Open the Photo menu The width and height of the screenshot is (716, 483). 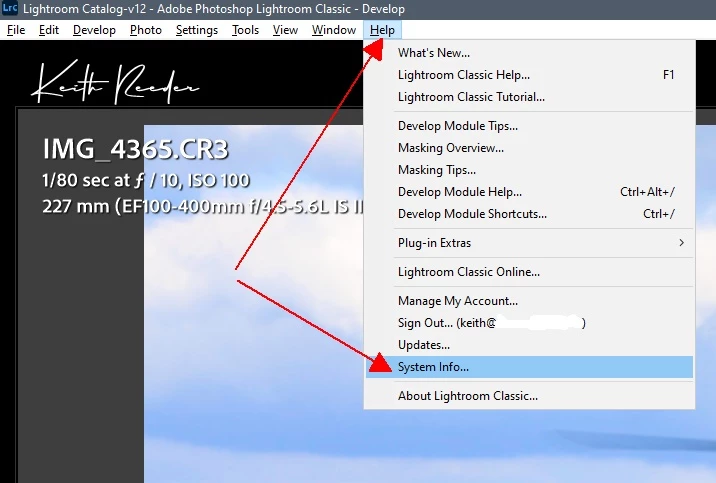146,30
